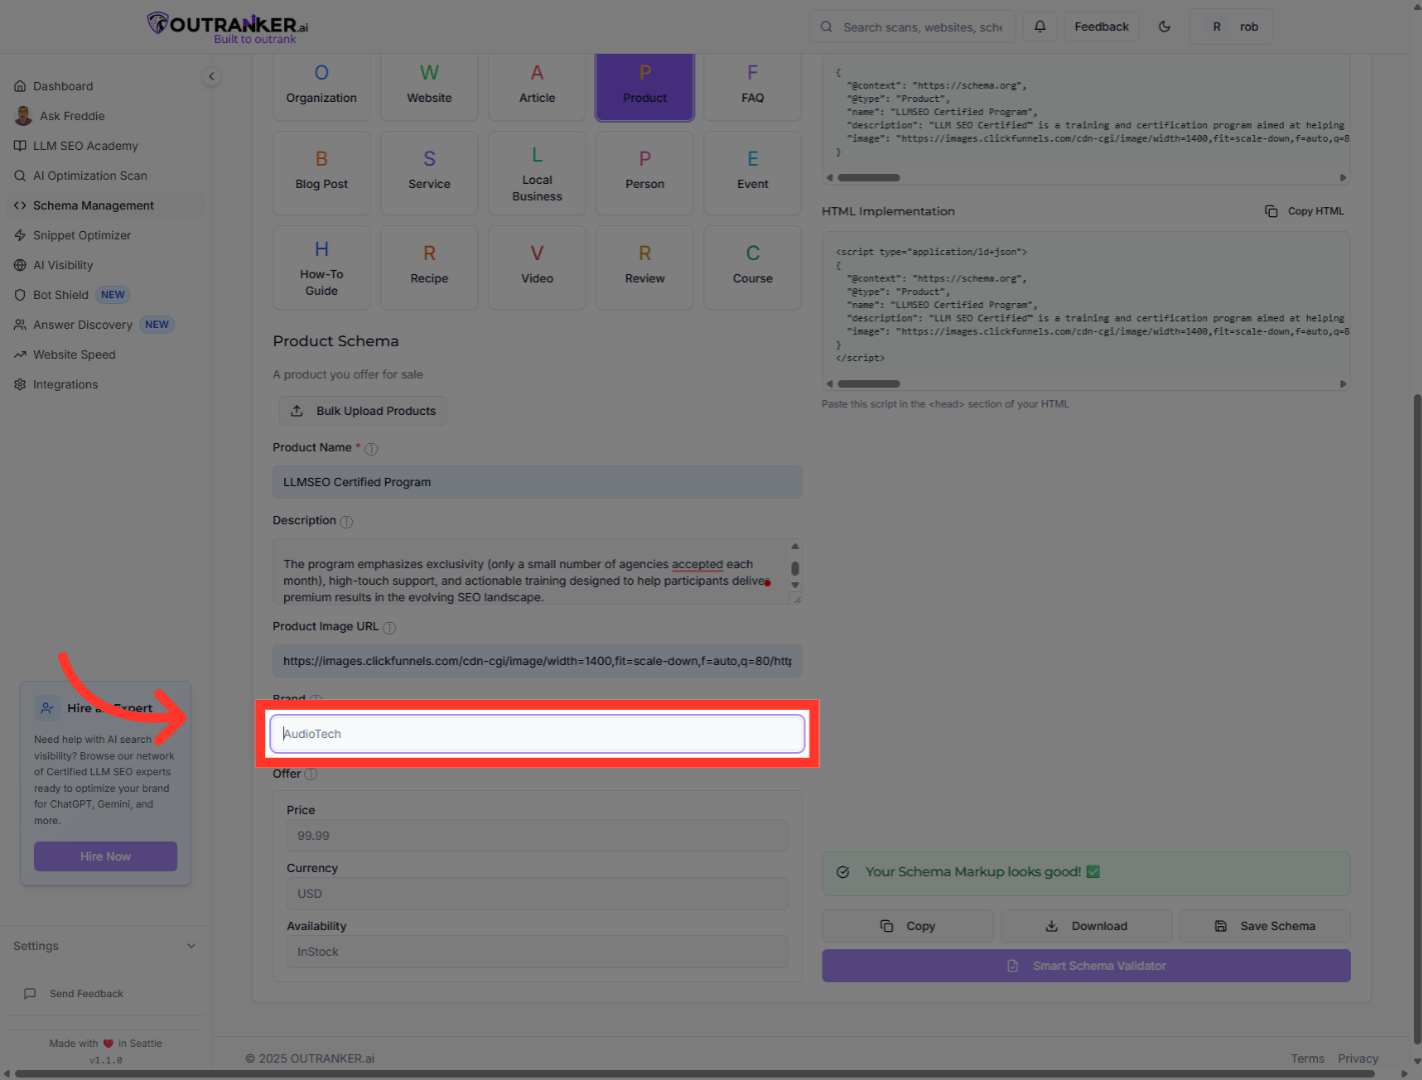Show the Product Name info tooltip icon

tap(371, 449)
